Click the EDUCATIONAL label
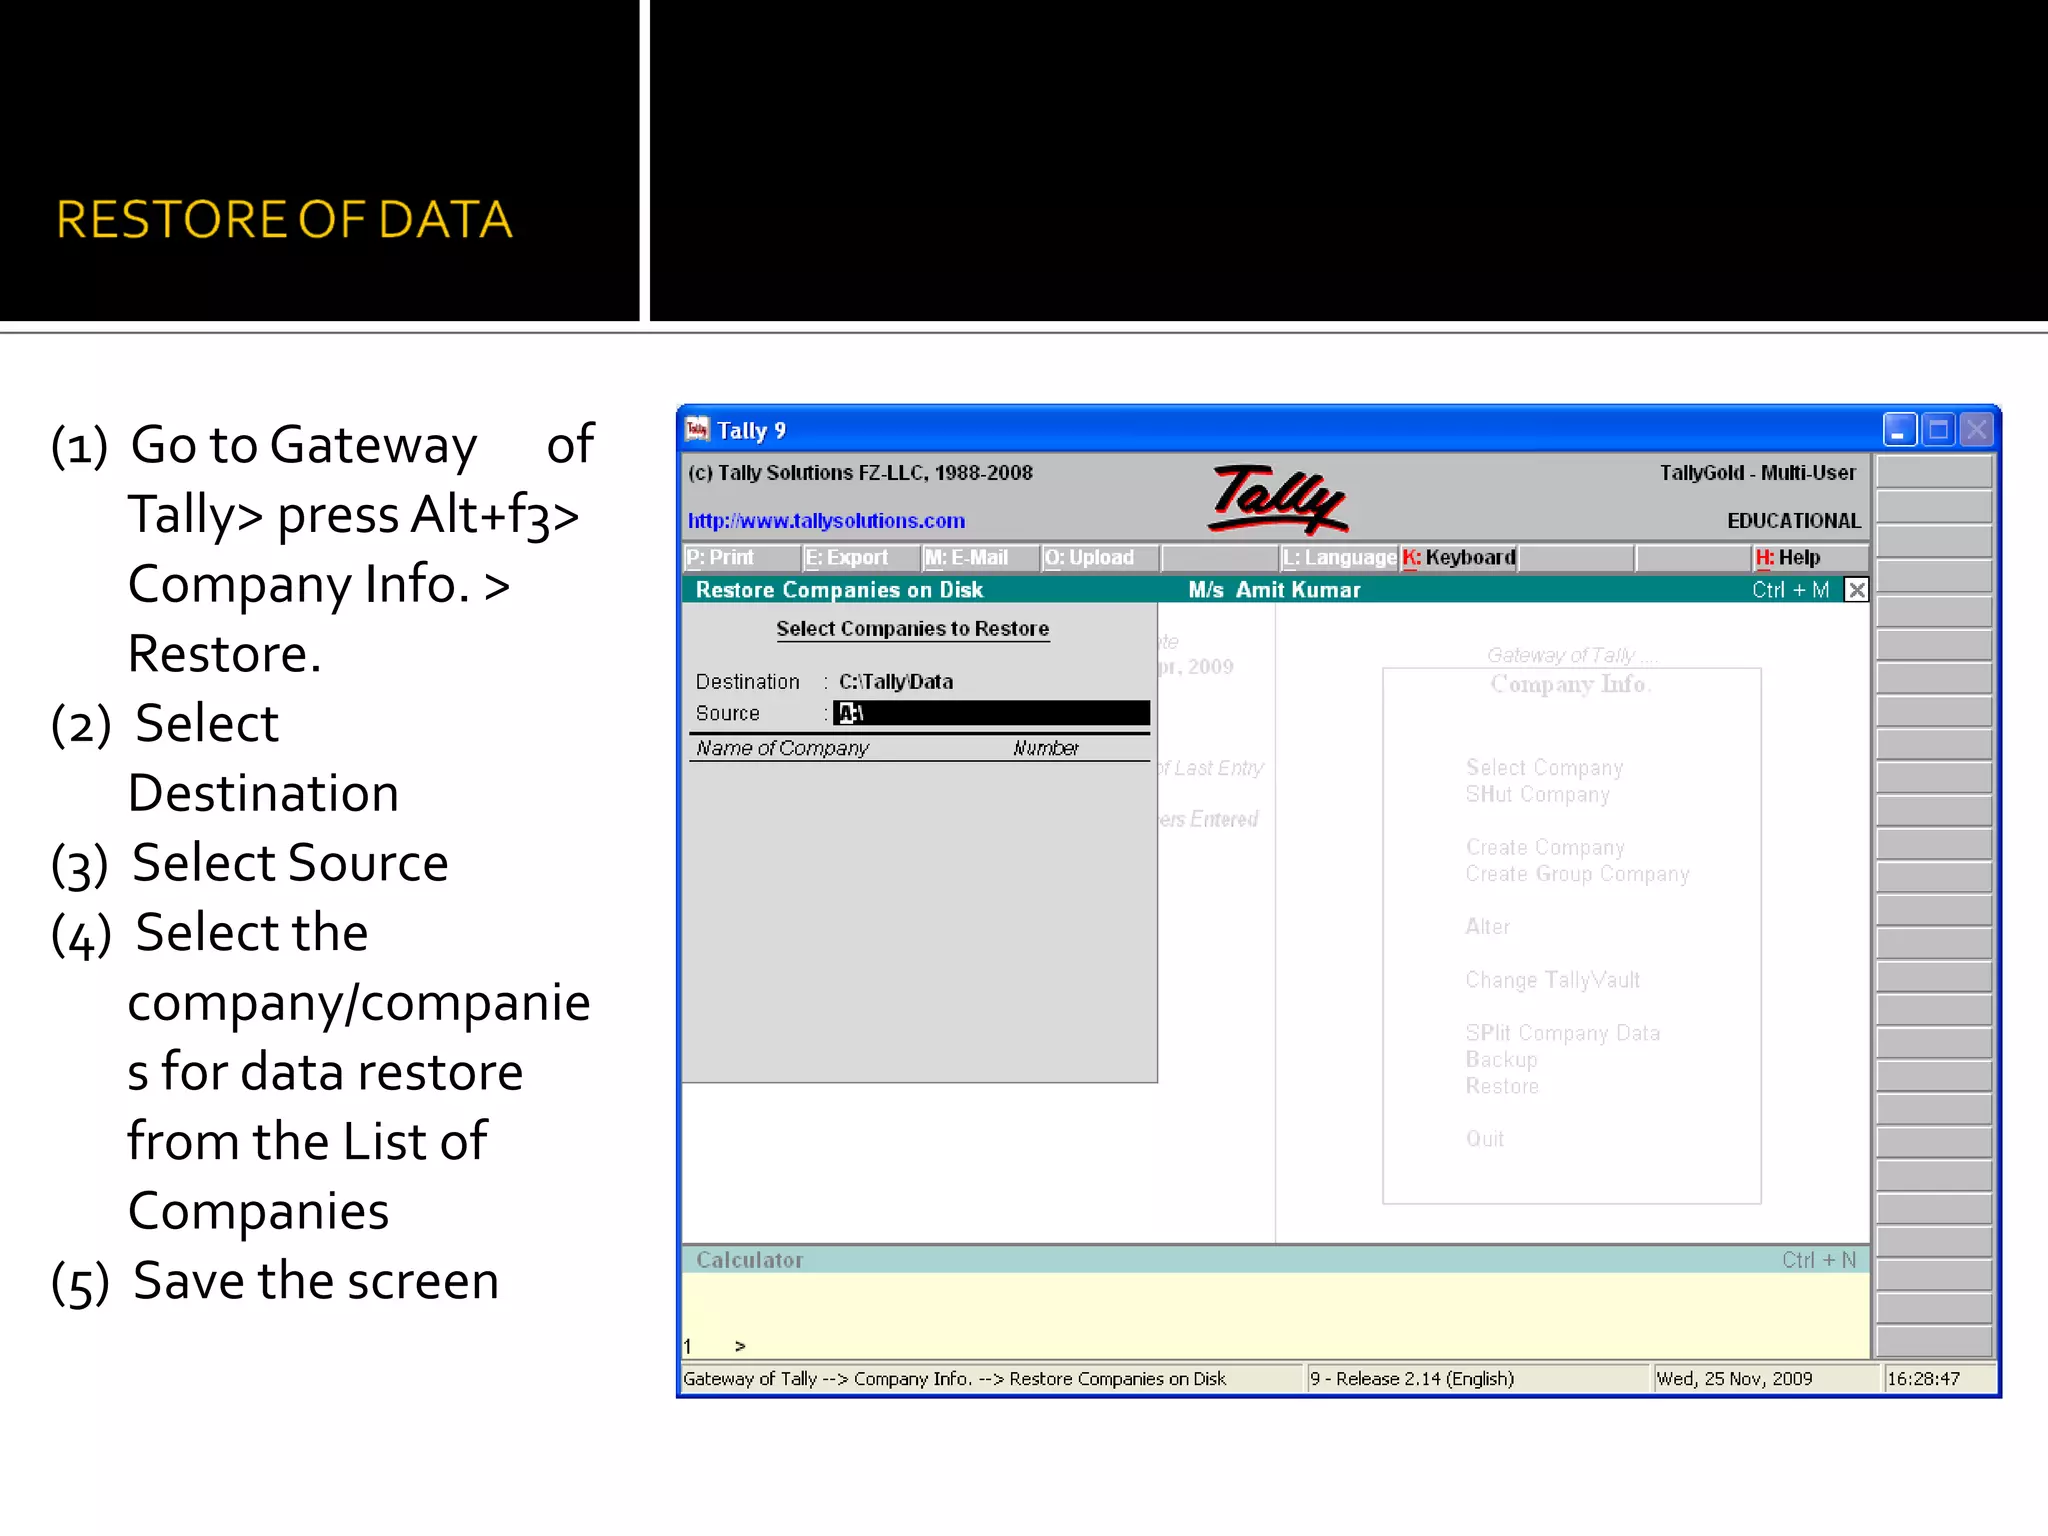 [x=1794, y=521]
